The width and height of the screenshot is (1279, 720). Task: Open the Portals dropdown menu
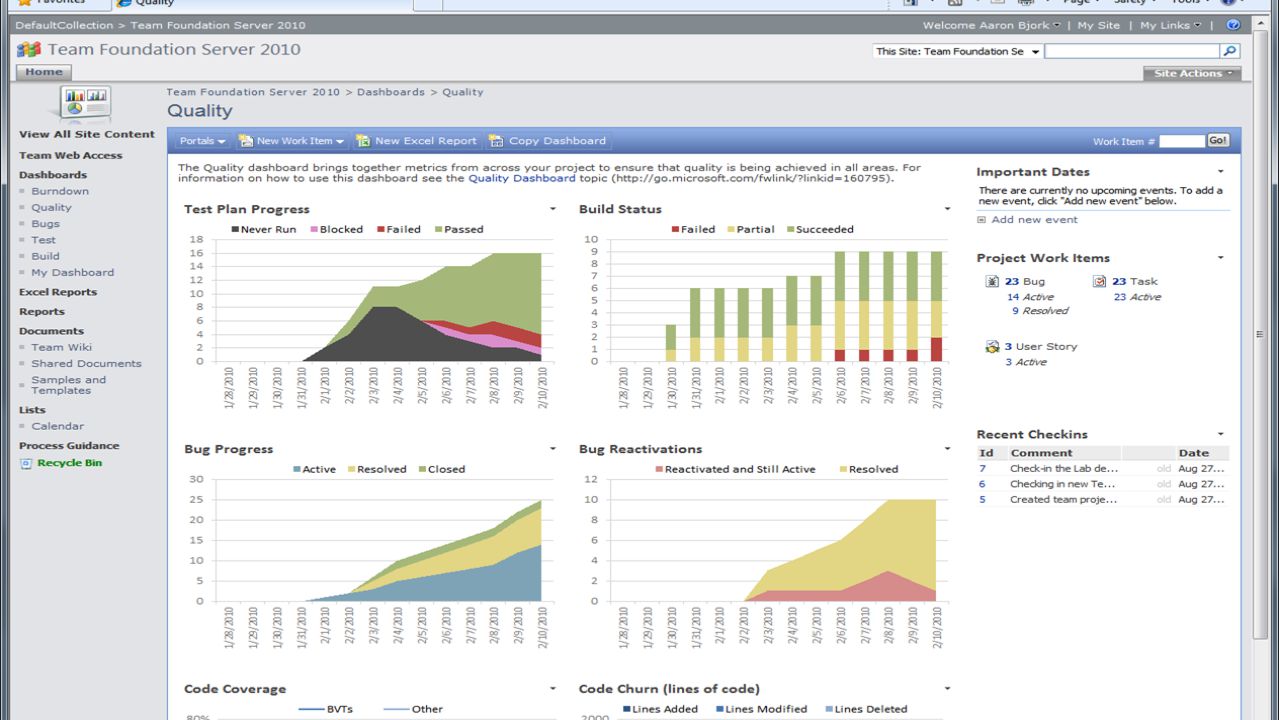(202, 141)
